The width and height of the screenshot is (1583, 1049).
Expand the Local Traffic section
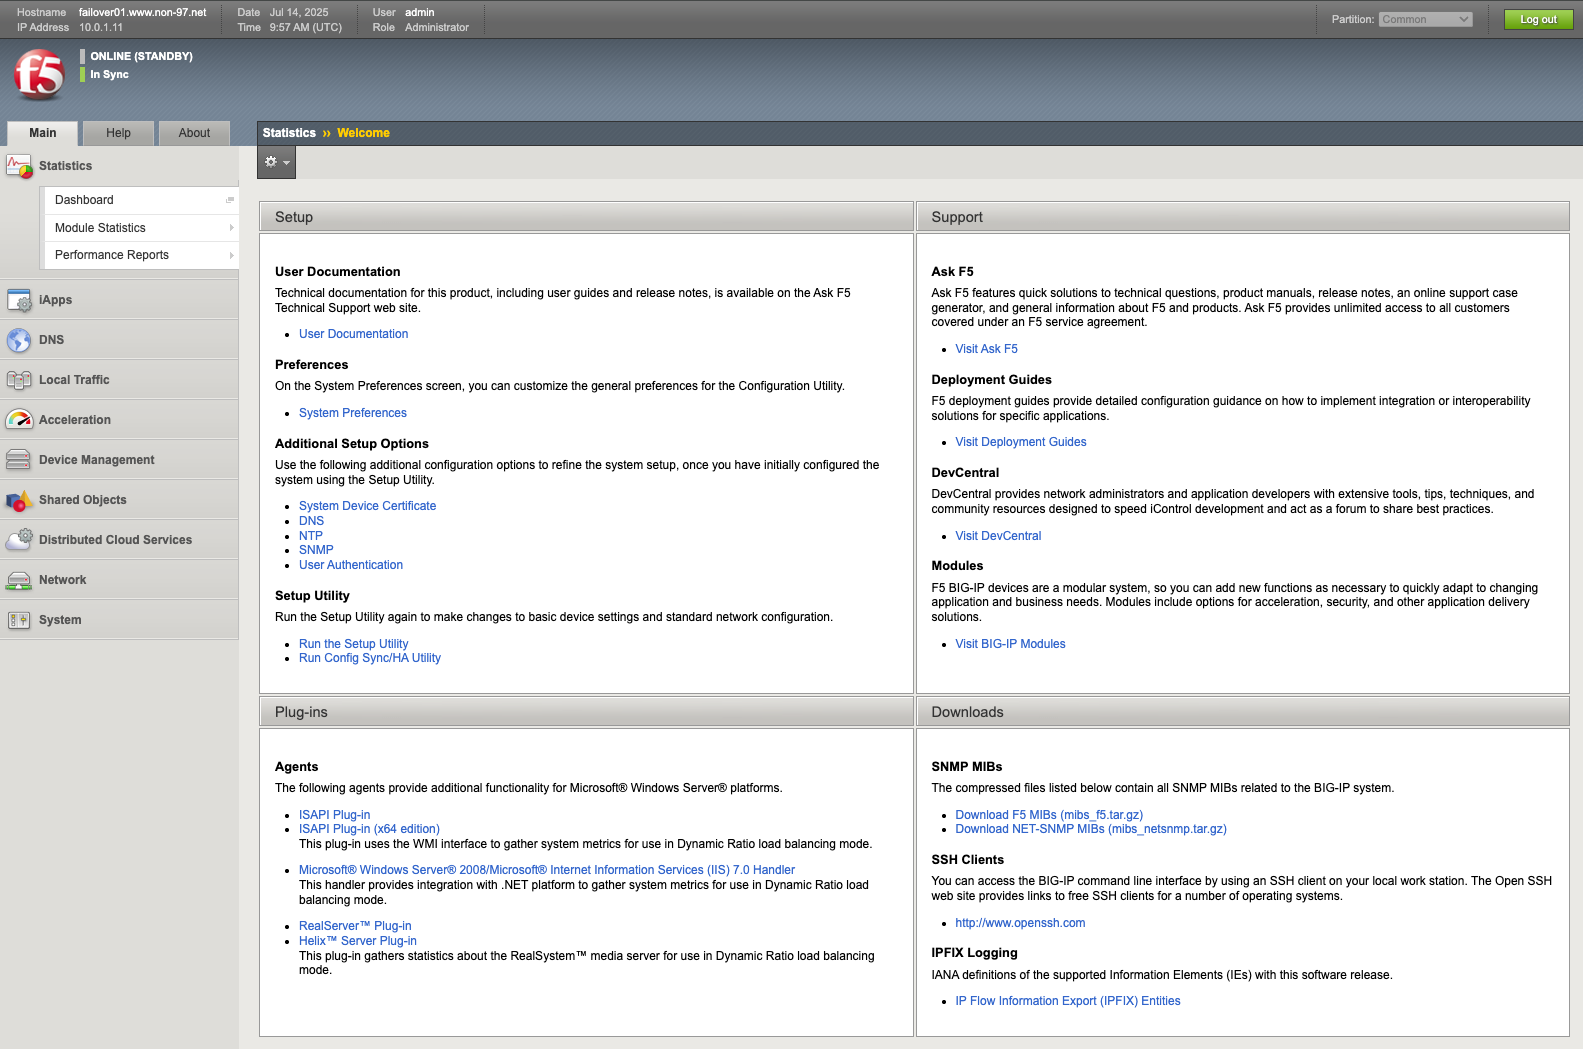(x=119, y=380)
